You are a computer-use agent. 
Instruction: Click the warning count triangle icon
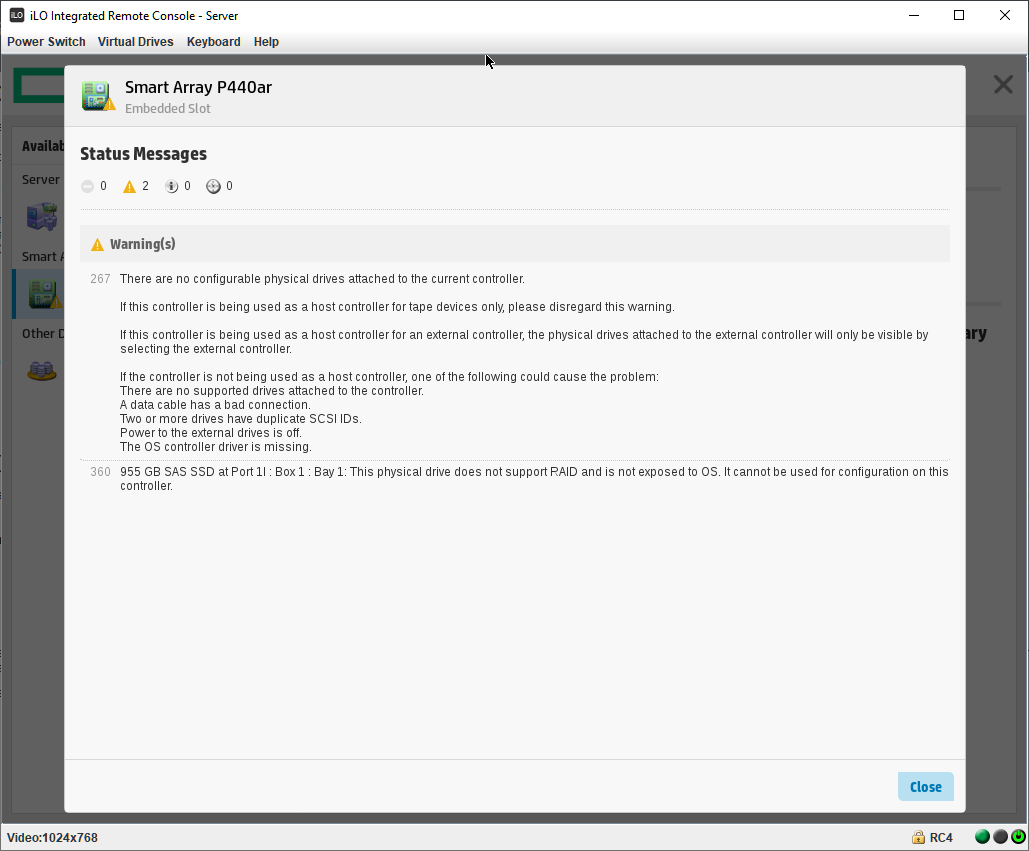point(129,186)
